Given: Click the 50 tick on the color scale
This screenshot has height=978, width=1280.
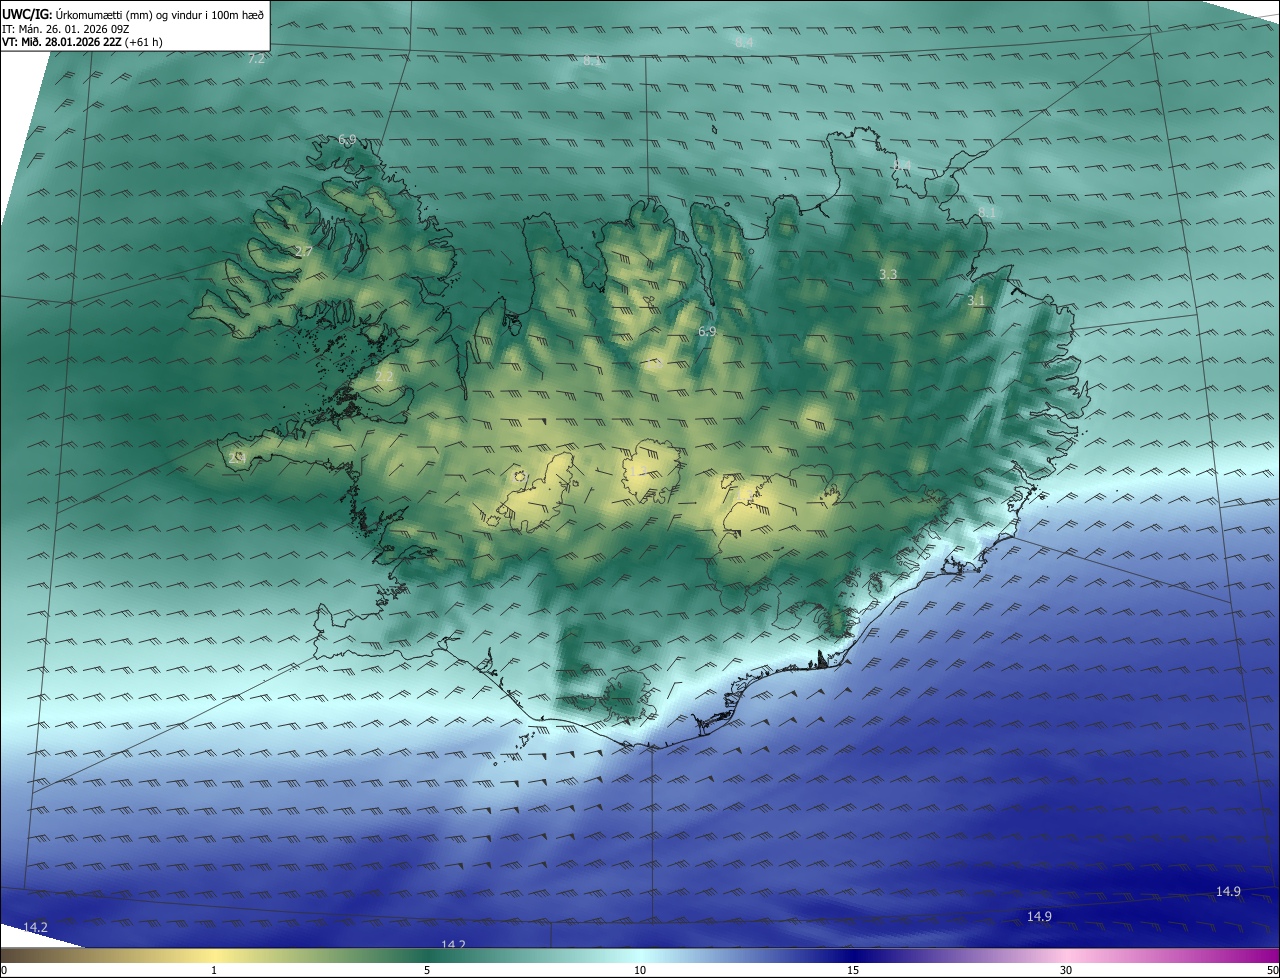Looking at the screenshot, I should click(1272, 970).
